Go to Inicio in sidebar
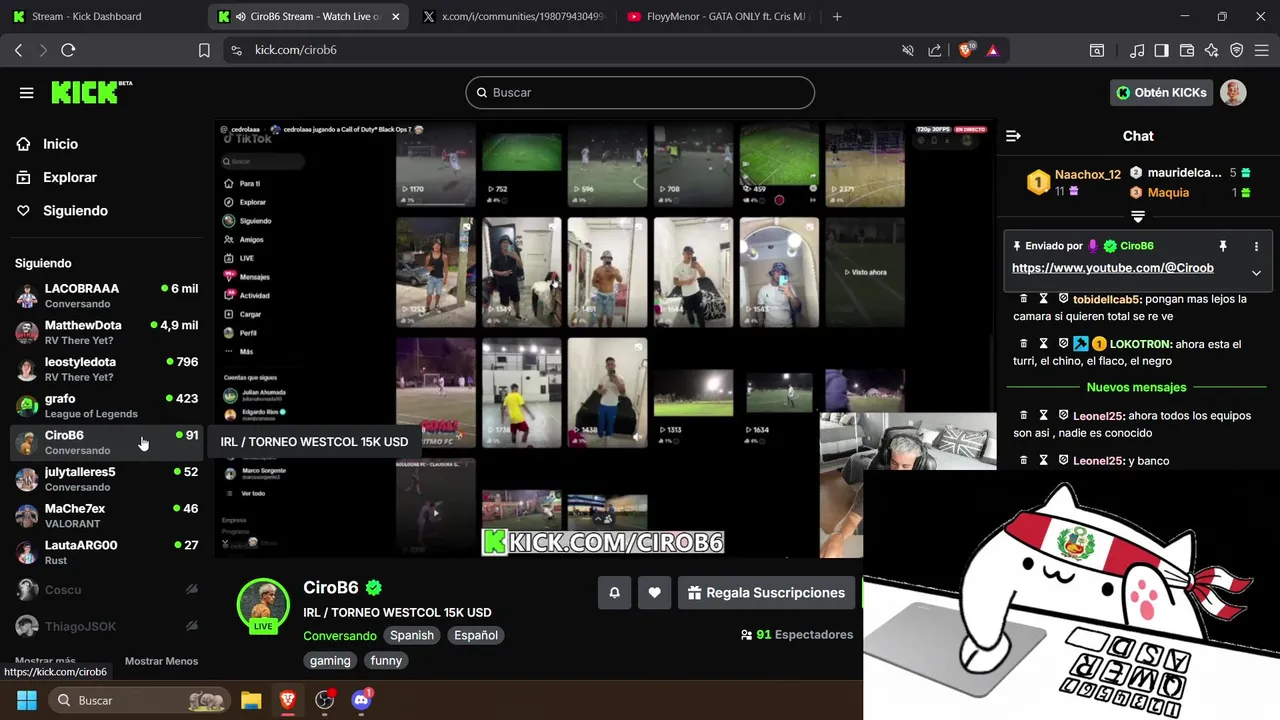The image size is (1280, 720). (60, 144)
